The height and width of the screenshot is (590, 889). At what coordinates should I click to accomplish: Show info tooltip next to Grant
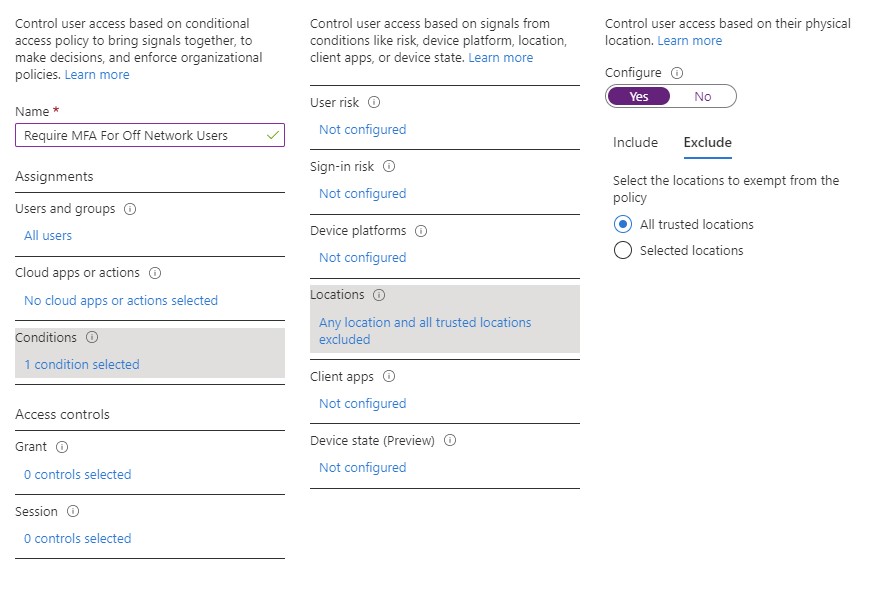click(x=62, y=447)
